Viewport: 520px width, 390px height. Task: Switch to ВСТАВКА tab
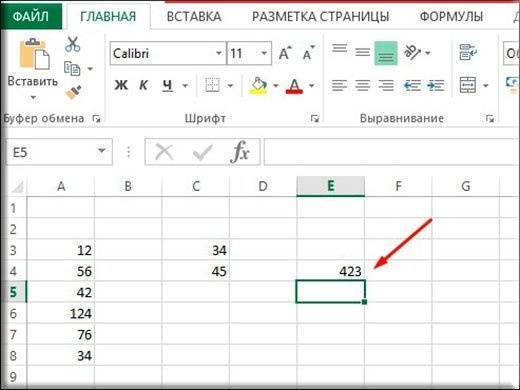(194, 16)
